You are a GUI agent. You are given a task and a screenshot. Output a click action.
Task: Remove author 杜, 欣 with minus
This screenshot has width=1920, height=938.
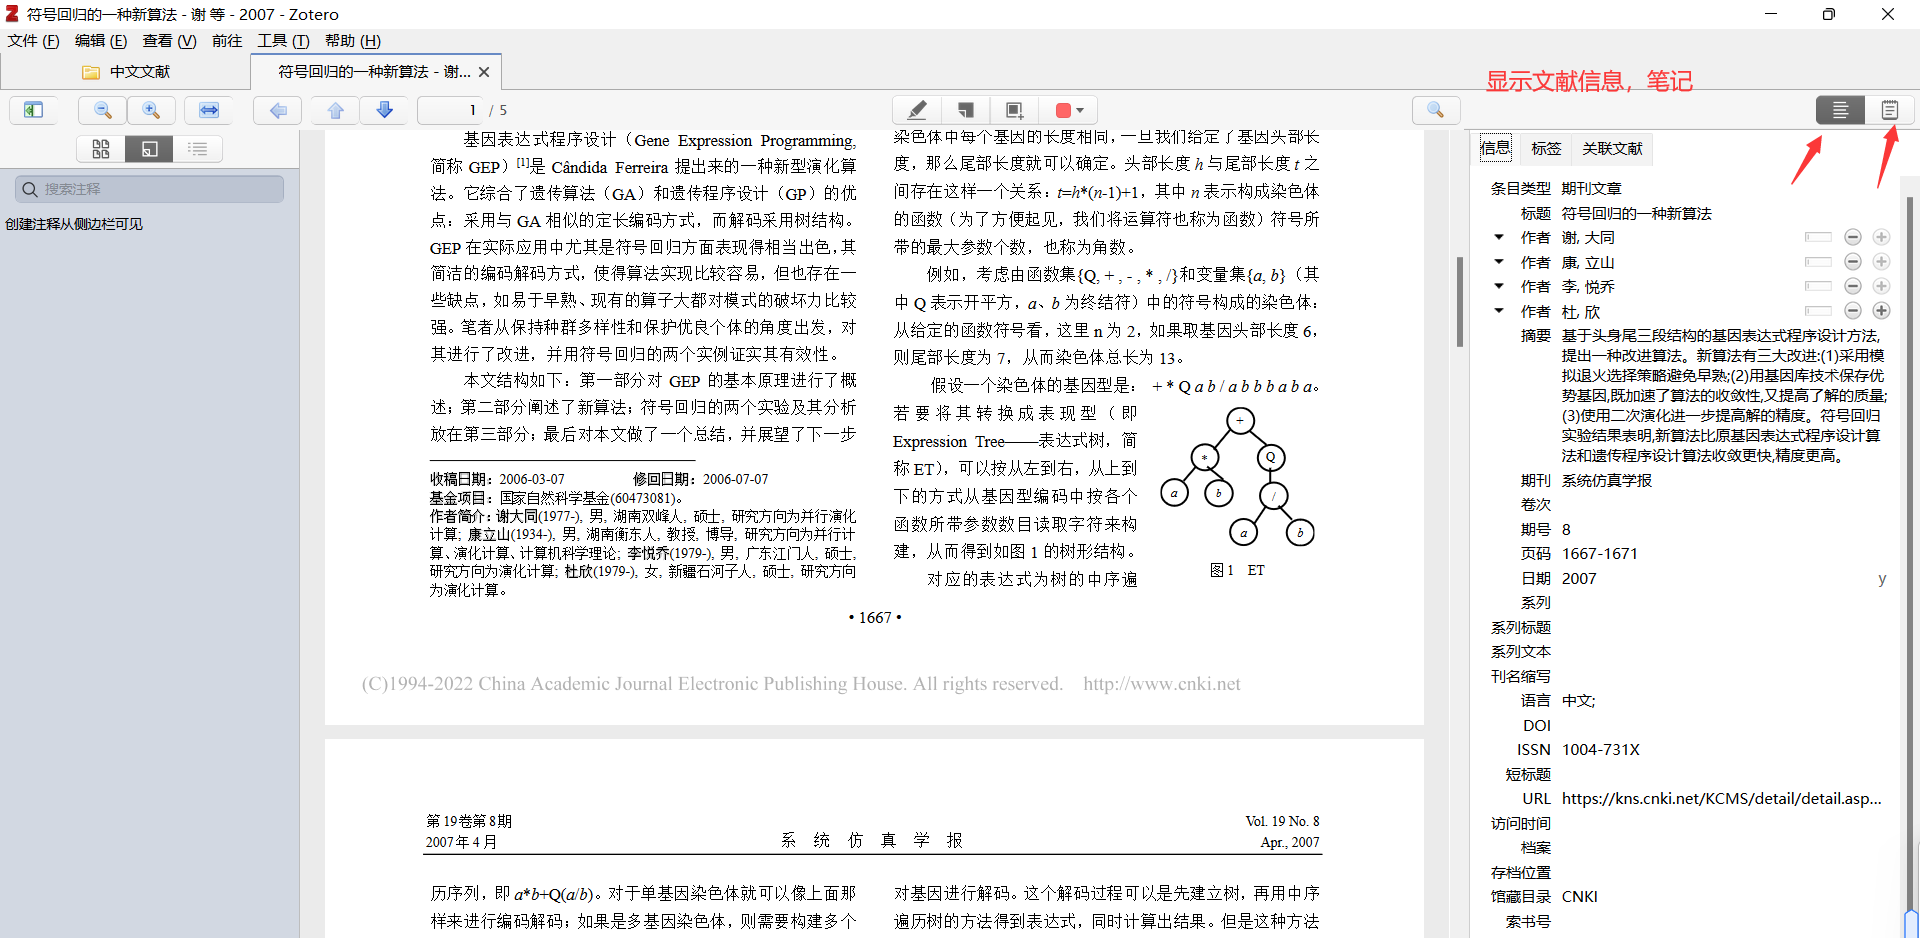pyautogui.click(x=1853, y=311)
